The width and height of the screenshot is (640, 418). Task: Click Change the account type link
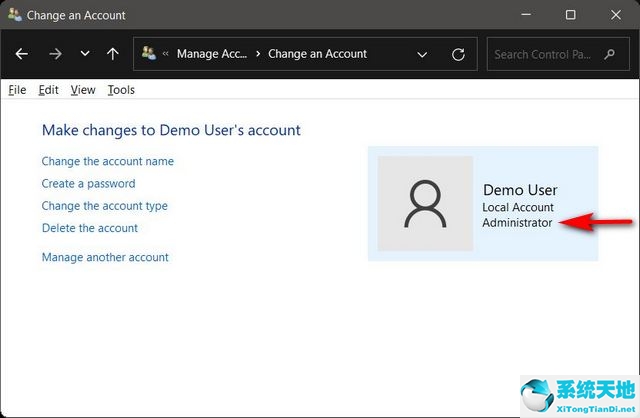[x=104, y=206]
